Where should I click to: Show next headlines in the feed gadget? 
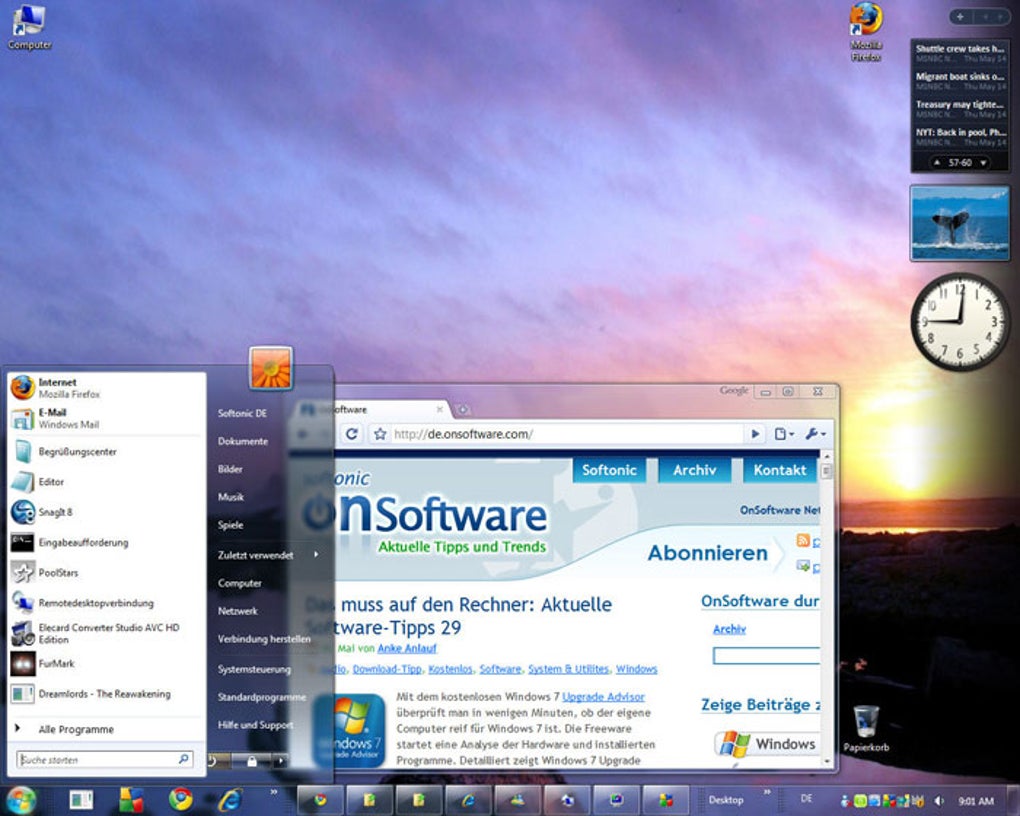pyautogui.click(x=983, y=163)
